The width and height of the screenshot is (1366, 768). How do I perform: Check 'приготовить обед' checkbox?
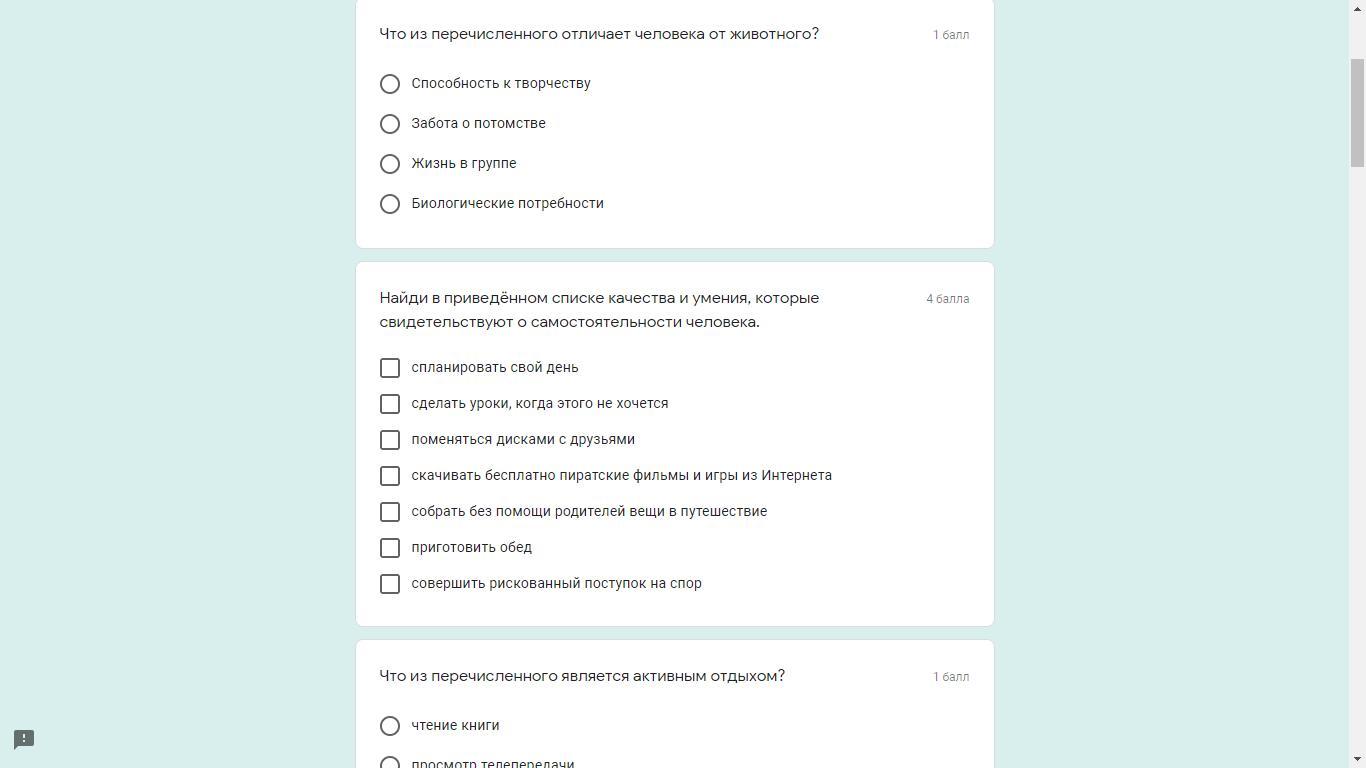(x=390, y=548)
